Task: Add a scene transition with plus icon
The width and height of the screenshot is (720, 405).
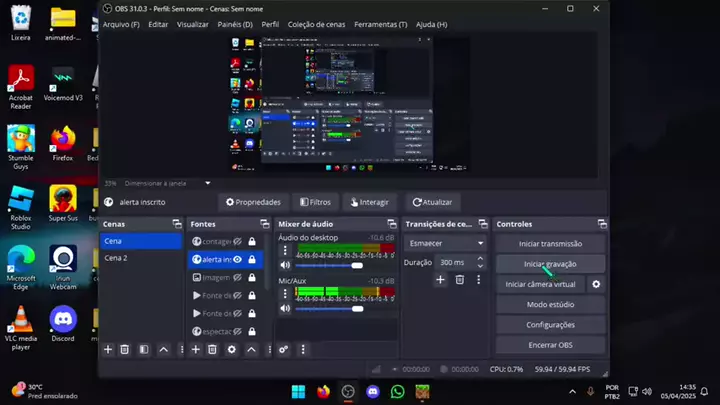Action: click(x=440, y=279)
